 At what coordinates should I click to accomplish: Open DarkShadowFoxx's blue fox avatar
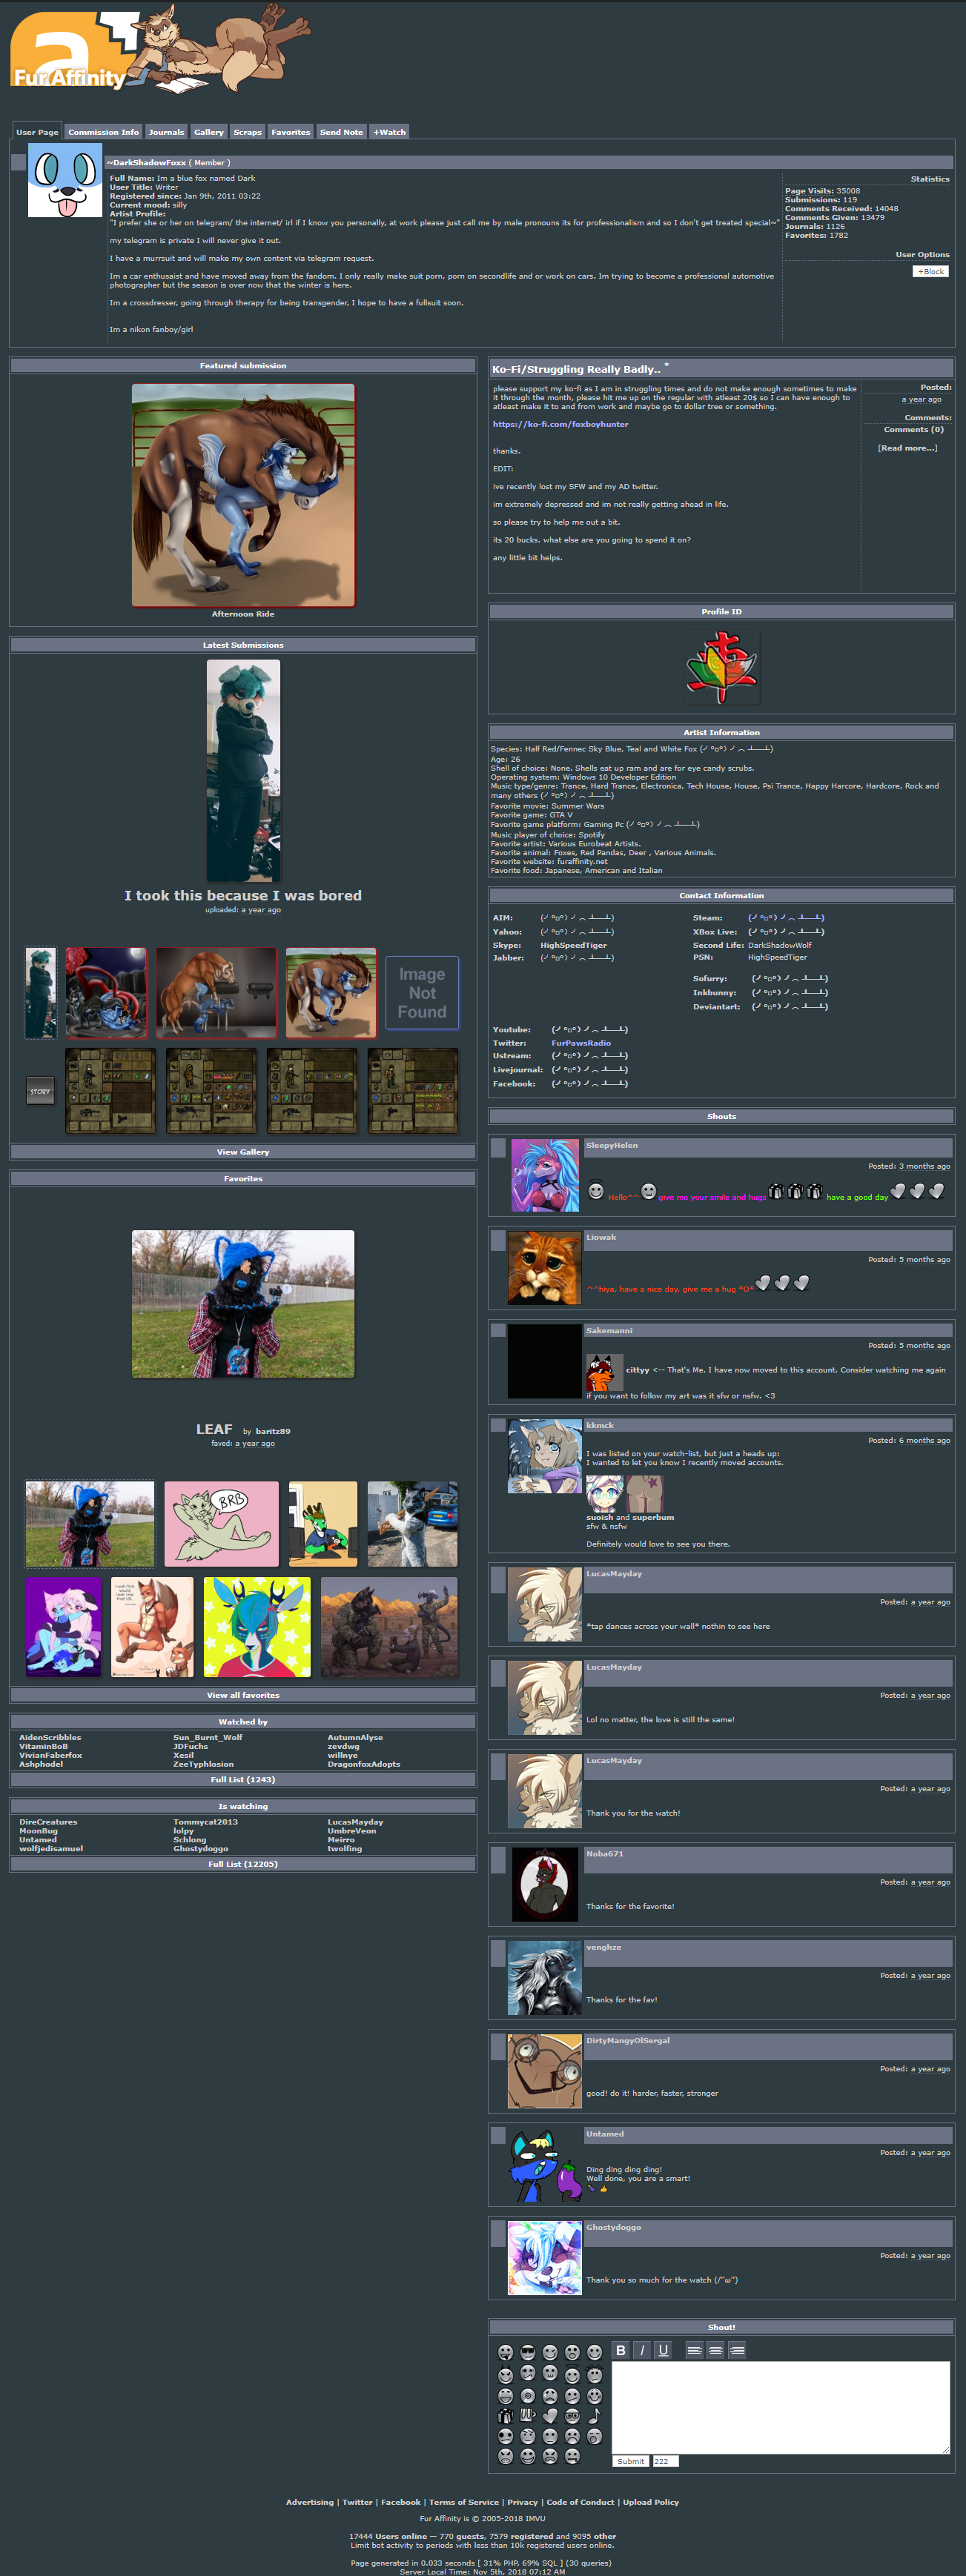pos(65,180)
